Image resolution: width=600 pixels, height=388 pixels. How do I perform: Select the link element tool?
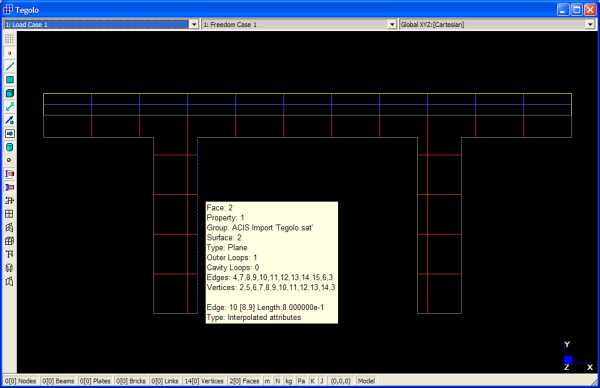[10, 107]
